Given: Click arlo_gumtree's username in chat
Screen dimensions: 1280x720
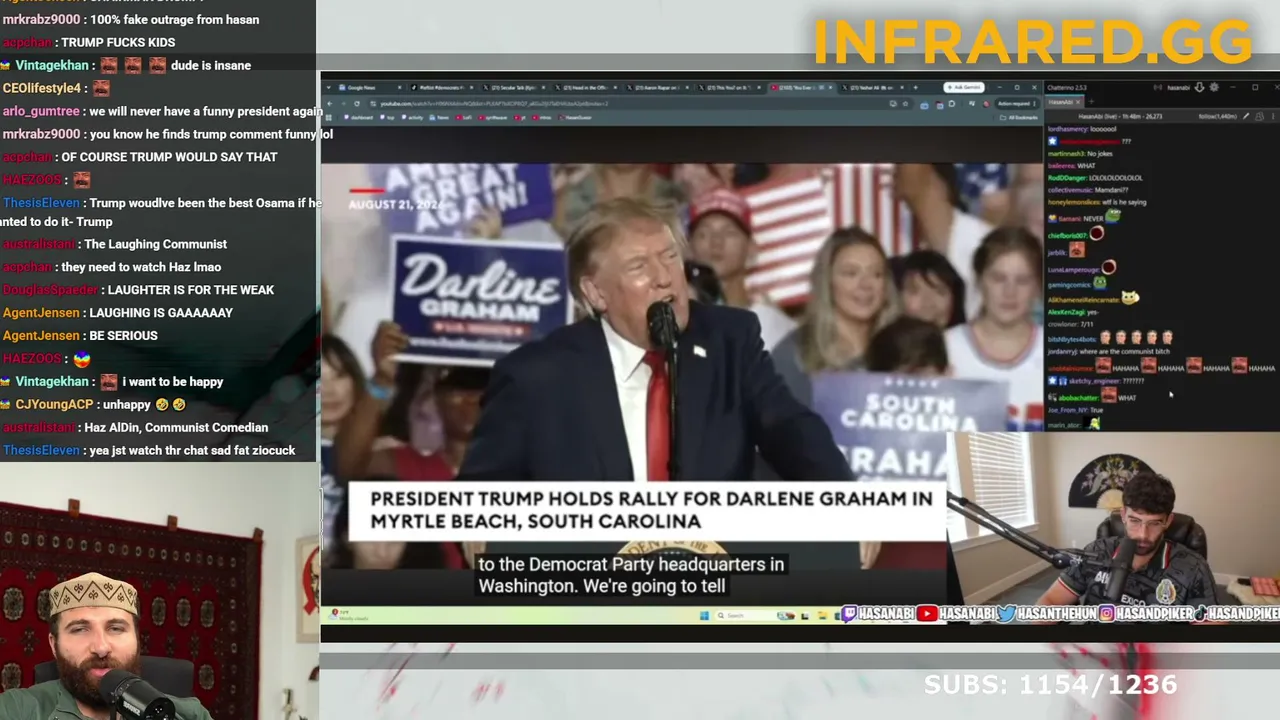Looking at the screenshot, I should [41, 111].
